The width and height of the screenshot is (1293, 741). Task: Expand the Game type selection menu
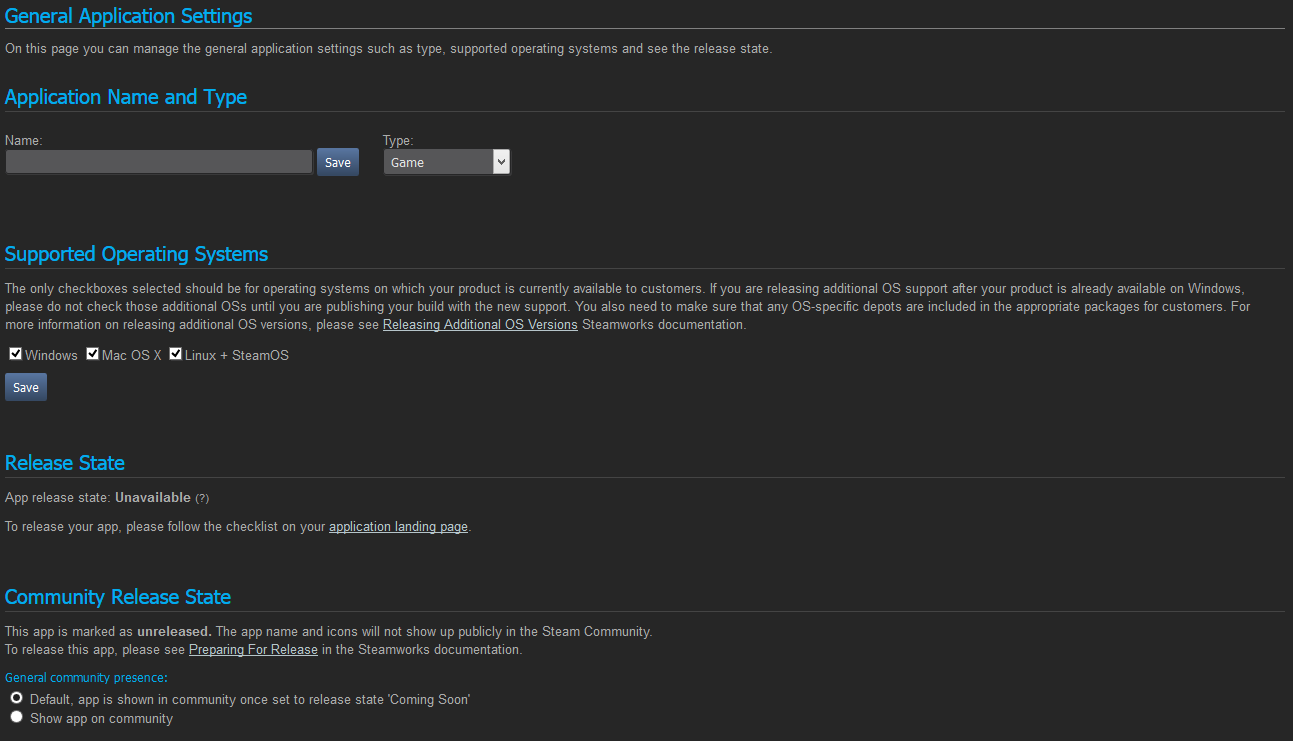click(446, 161)
